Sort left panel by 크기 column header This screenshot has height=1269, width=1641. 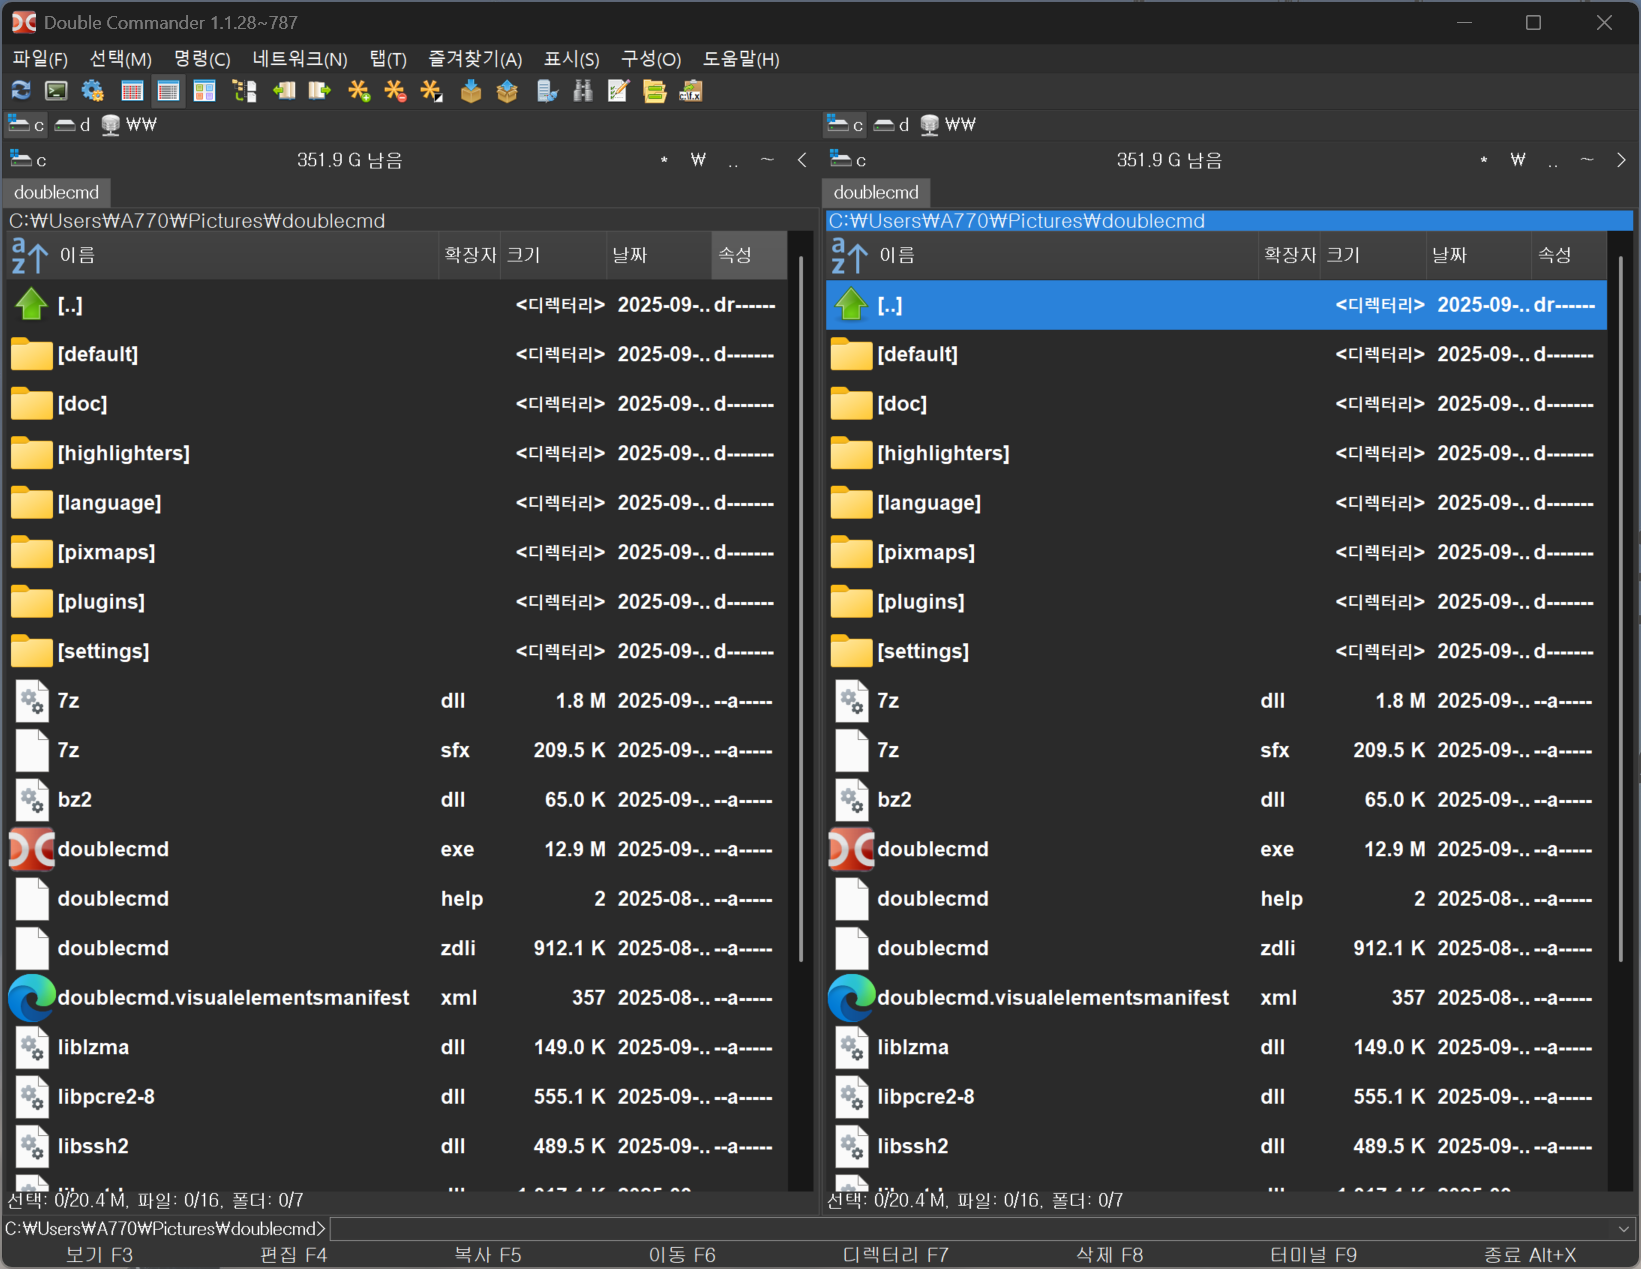tap(553, 255)
